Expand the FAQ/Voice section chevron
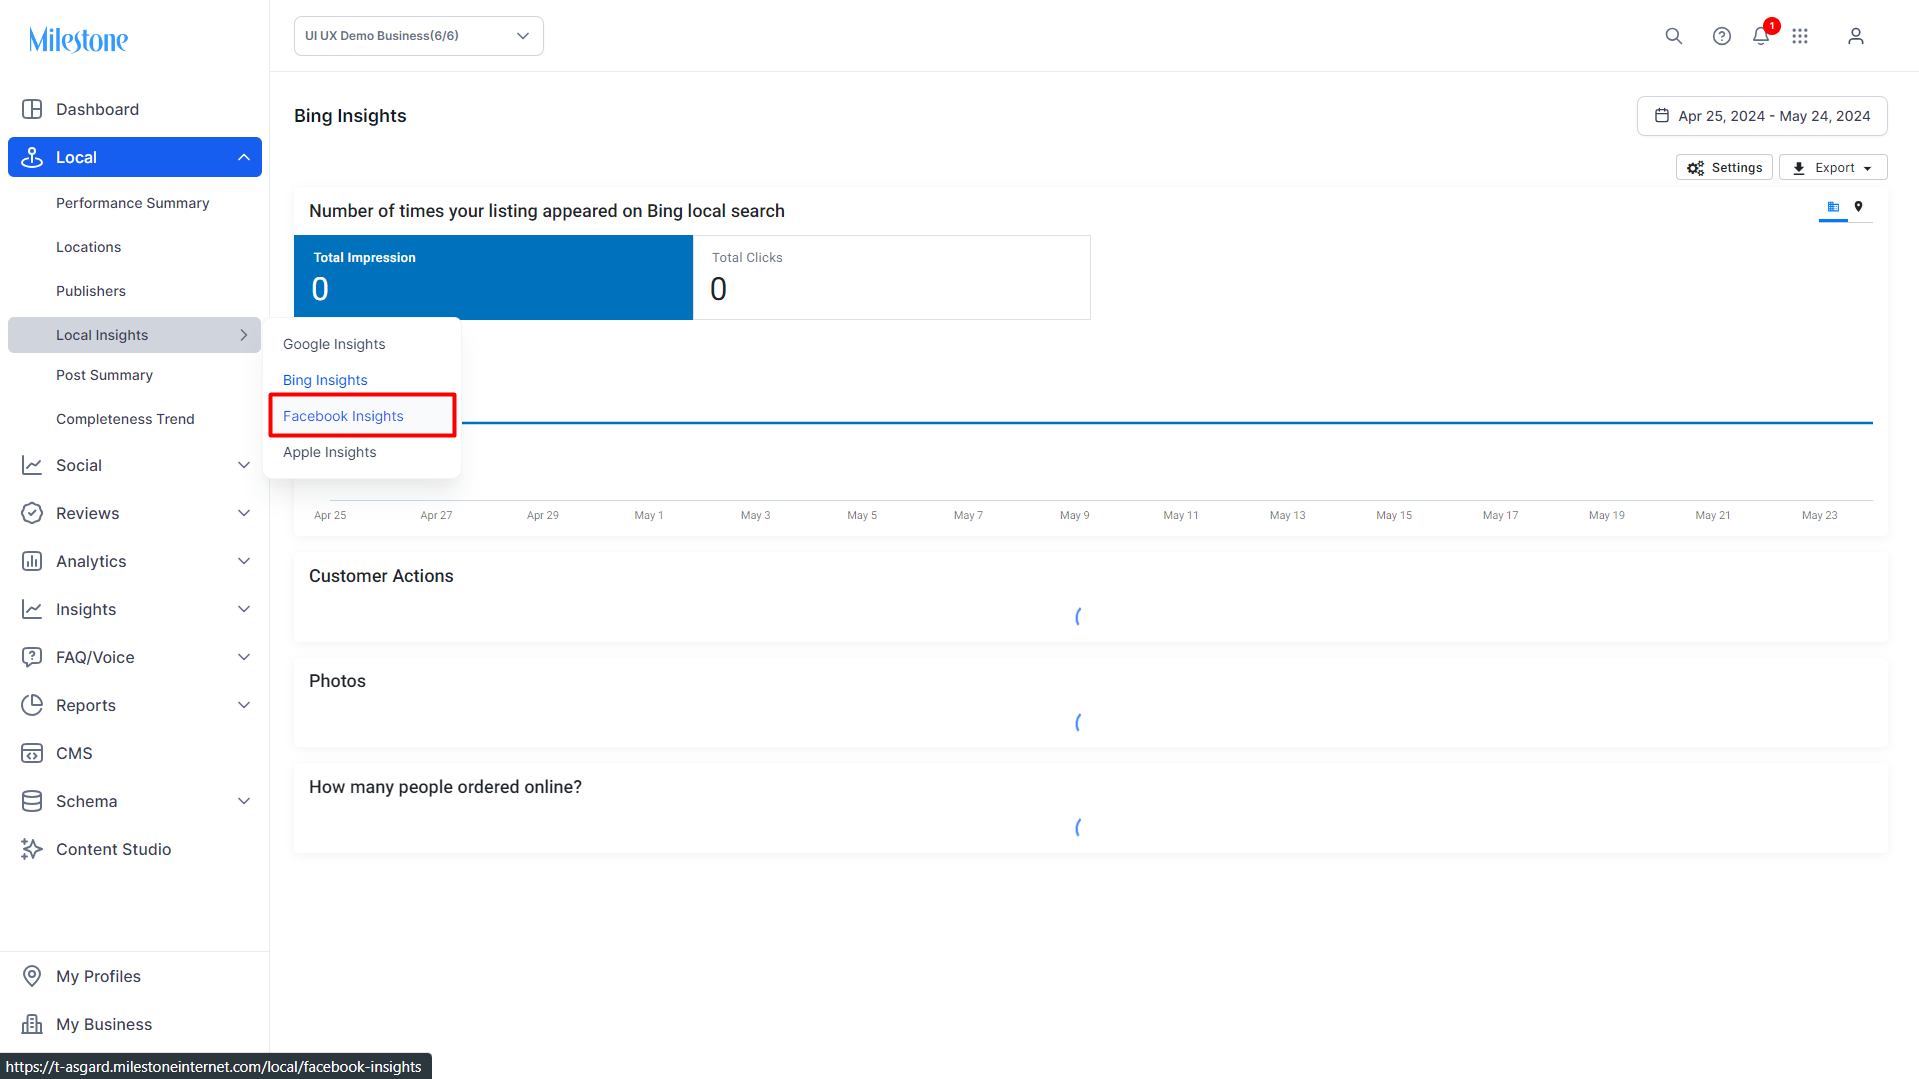Viewport: 1919px width, 1079px height. tap(243, 657)
